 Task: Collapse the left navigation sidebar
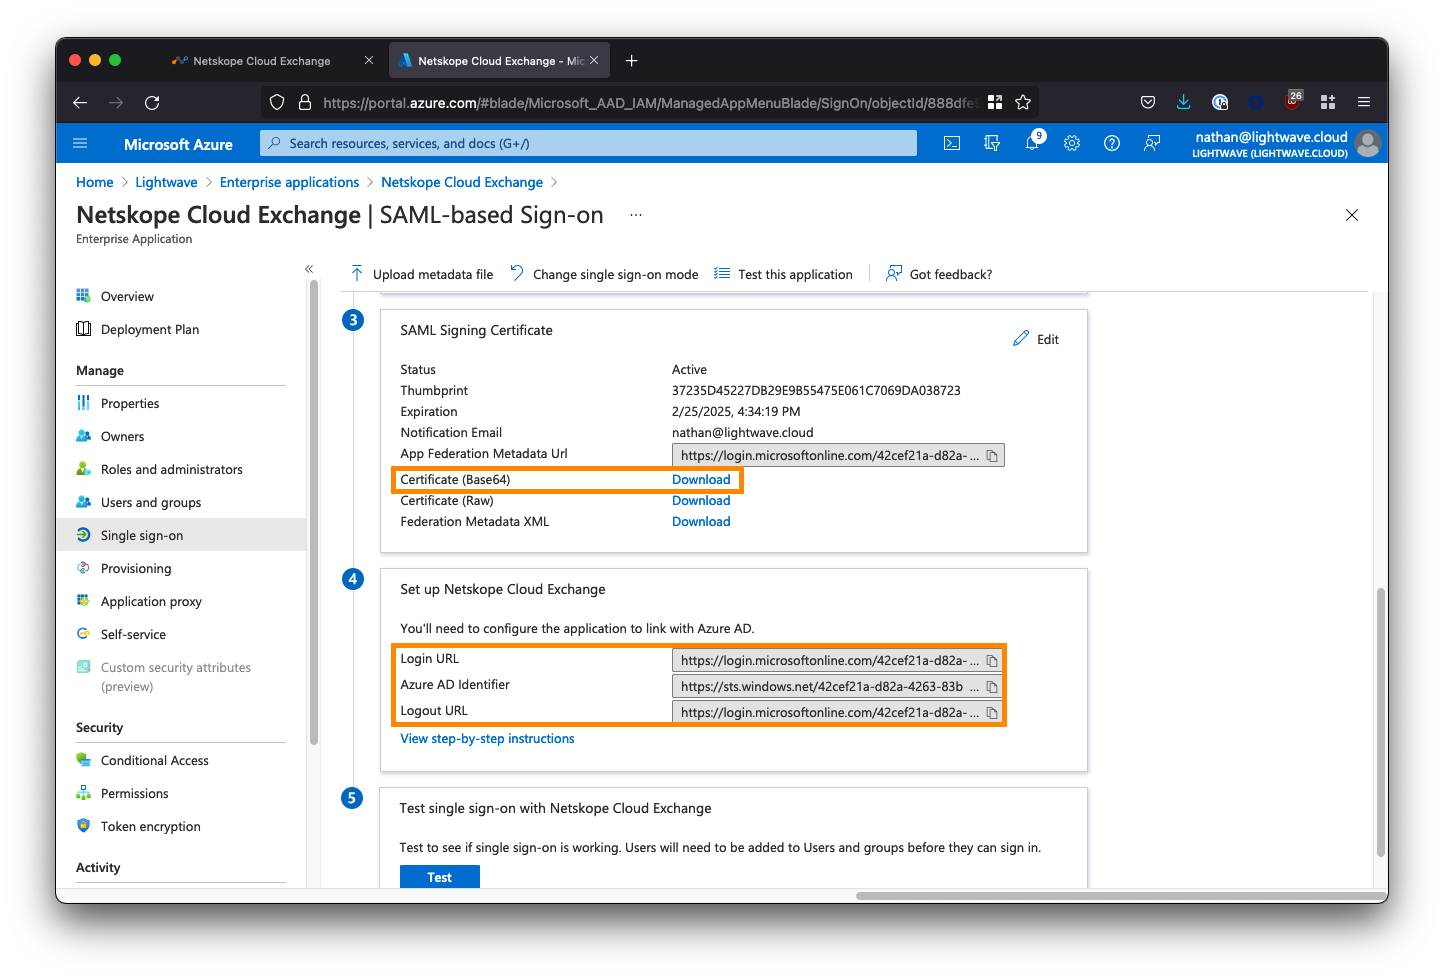point(309,269)
